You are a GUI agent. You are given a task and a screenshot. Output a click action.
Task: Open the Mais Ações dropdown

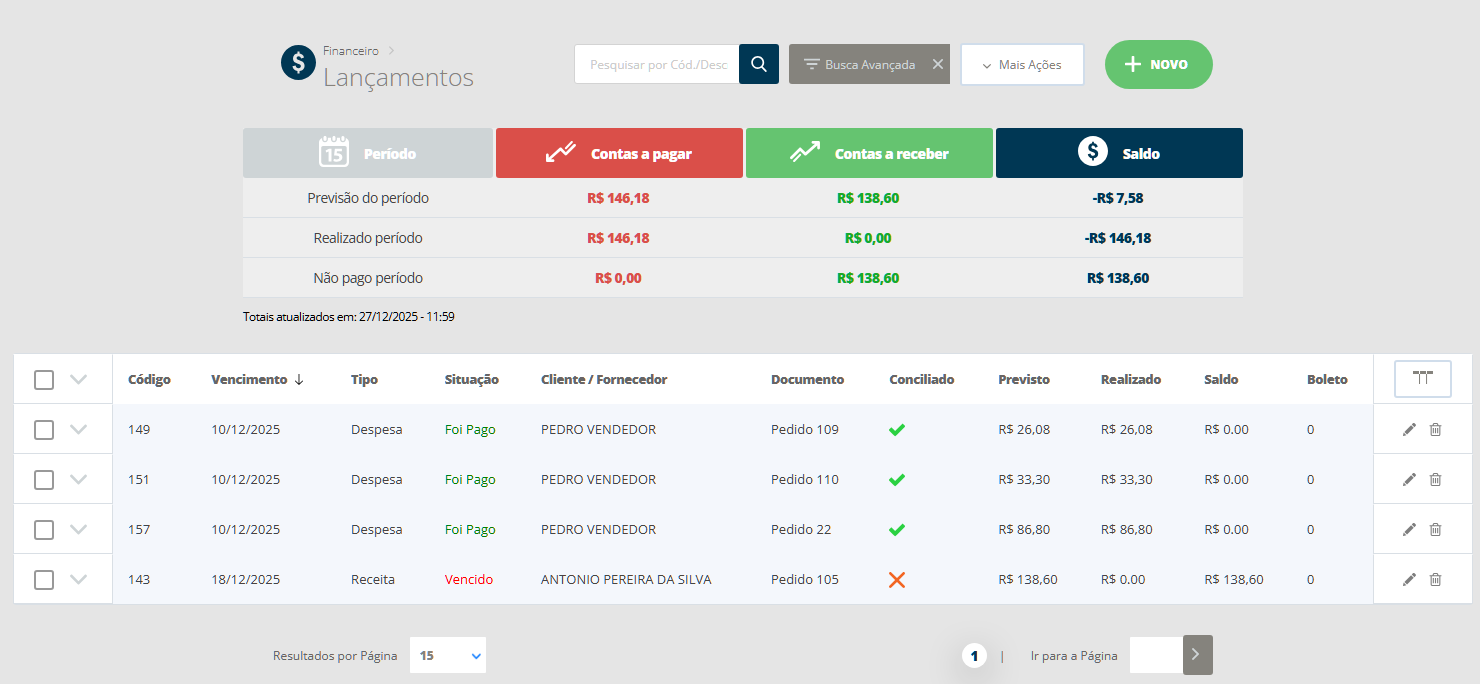[x=1022, y=64]
